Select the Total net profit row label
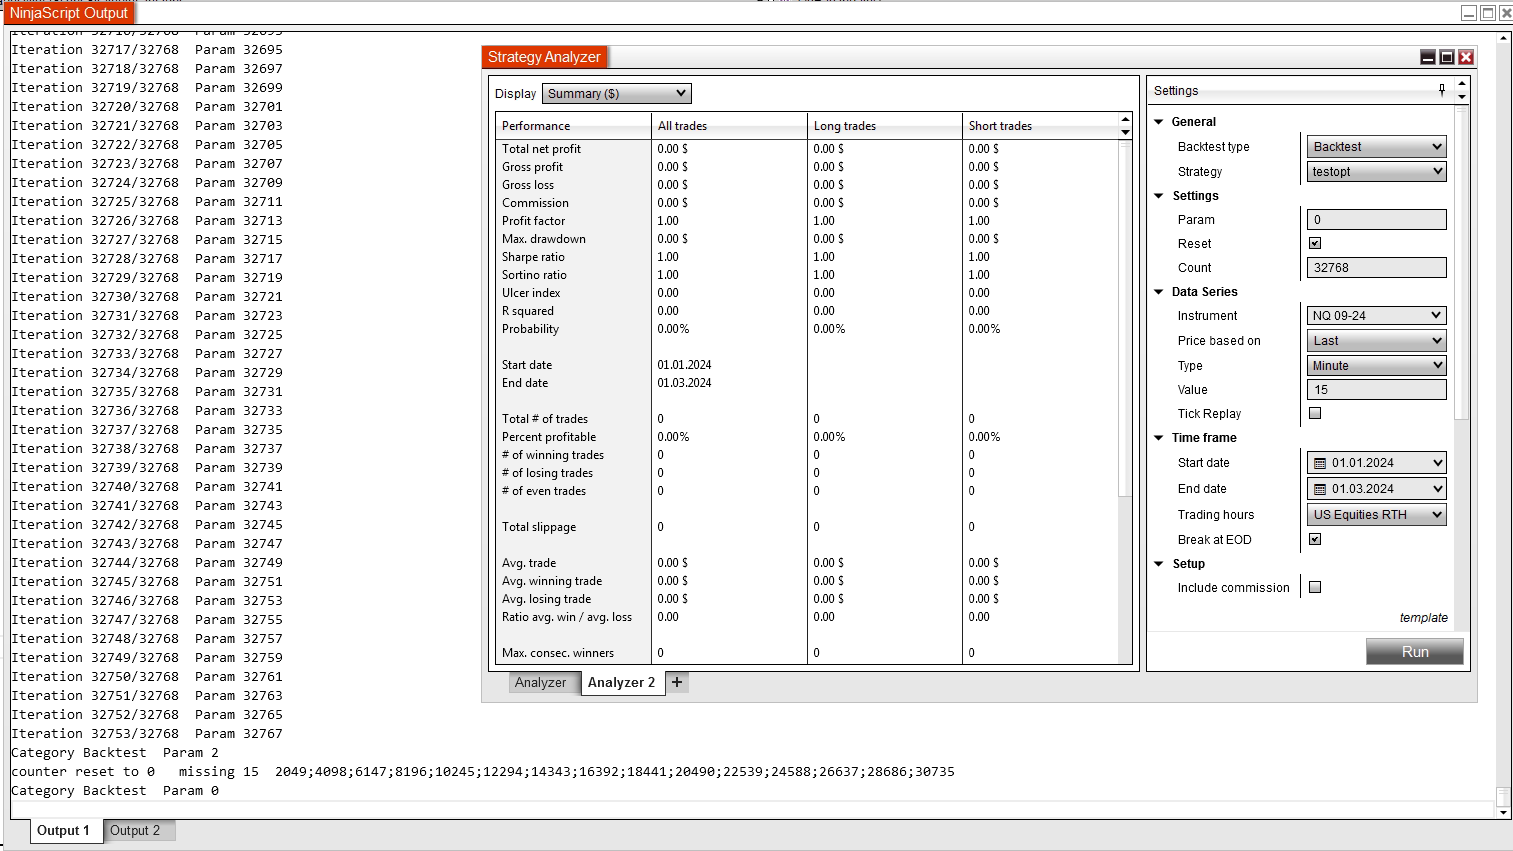 (x=541, y=149)
